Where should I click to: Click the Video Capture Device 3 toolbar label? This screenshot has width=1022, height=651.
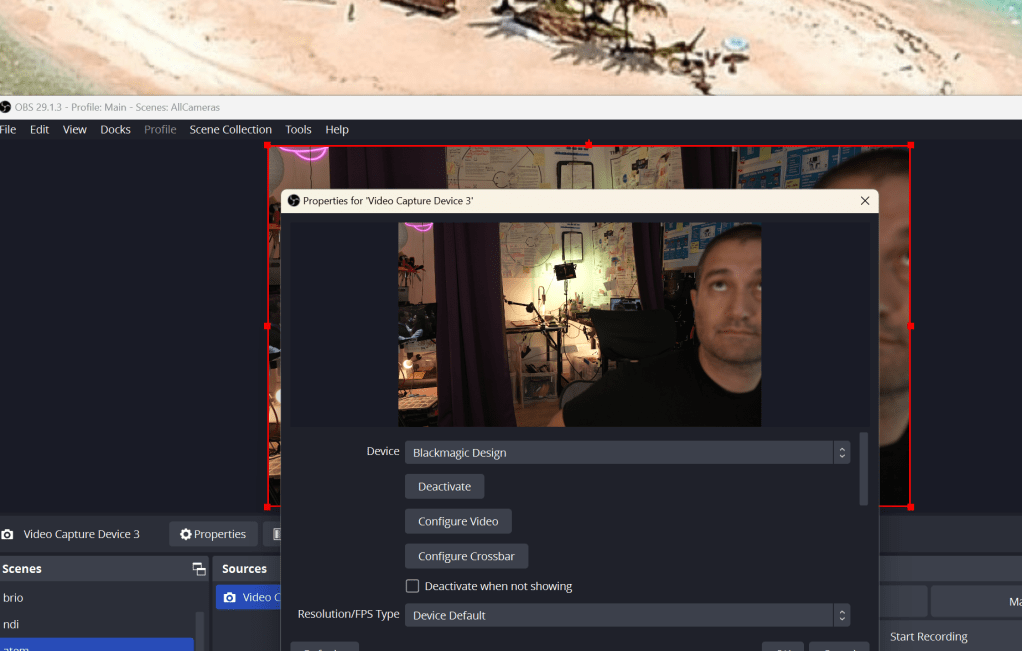coord(81,534)
